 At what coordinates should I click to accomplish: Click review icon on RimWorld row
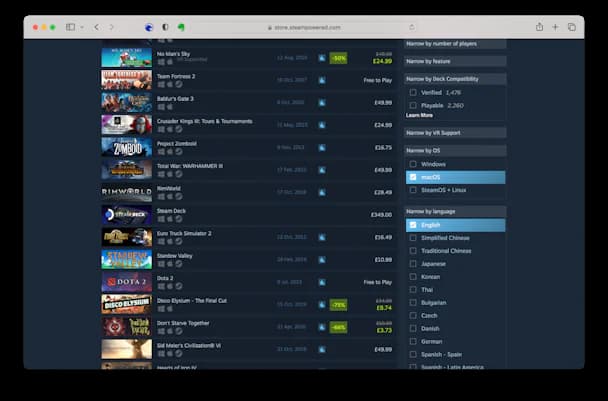(x=322, y=192)
